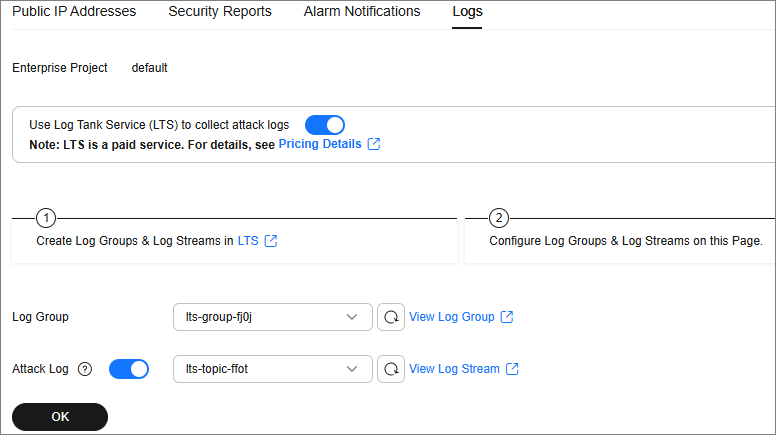Expand the log stream dropdown lts-topic-ffot

pyautogui.click(x=273, y=369)
